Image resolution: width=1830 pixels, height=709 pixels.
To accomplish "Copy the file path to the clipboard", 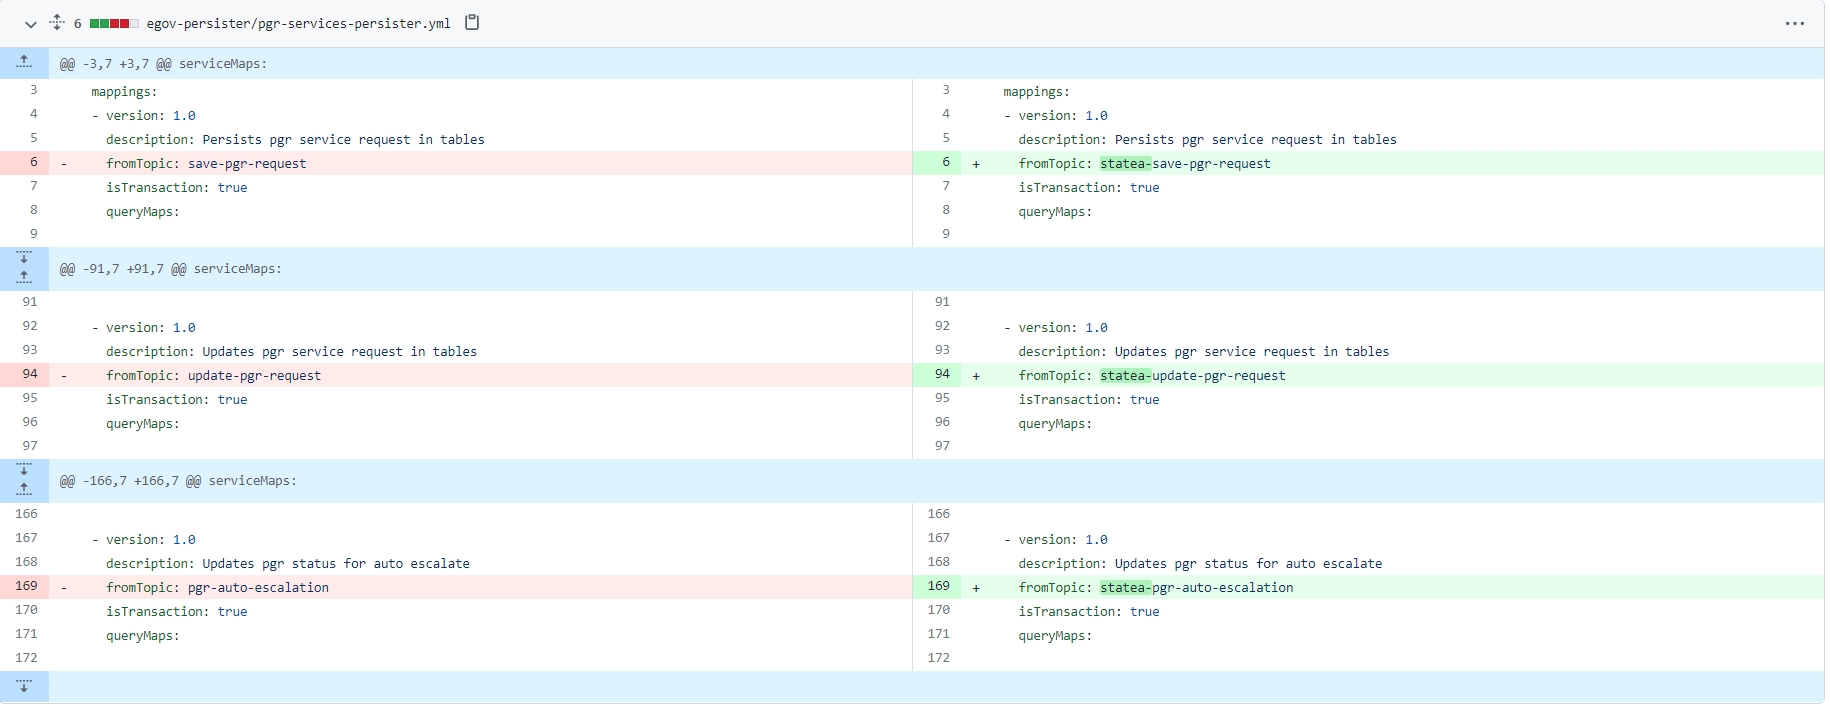I will point(472,22).
